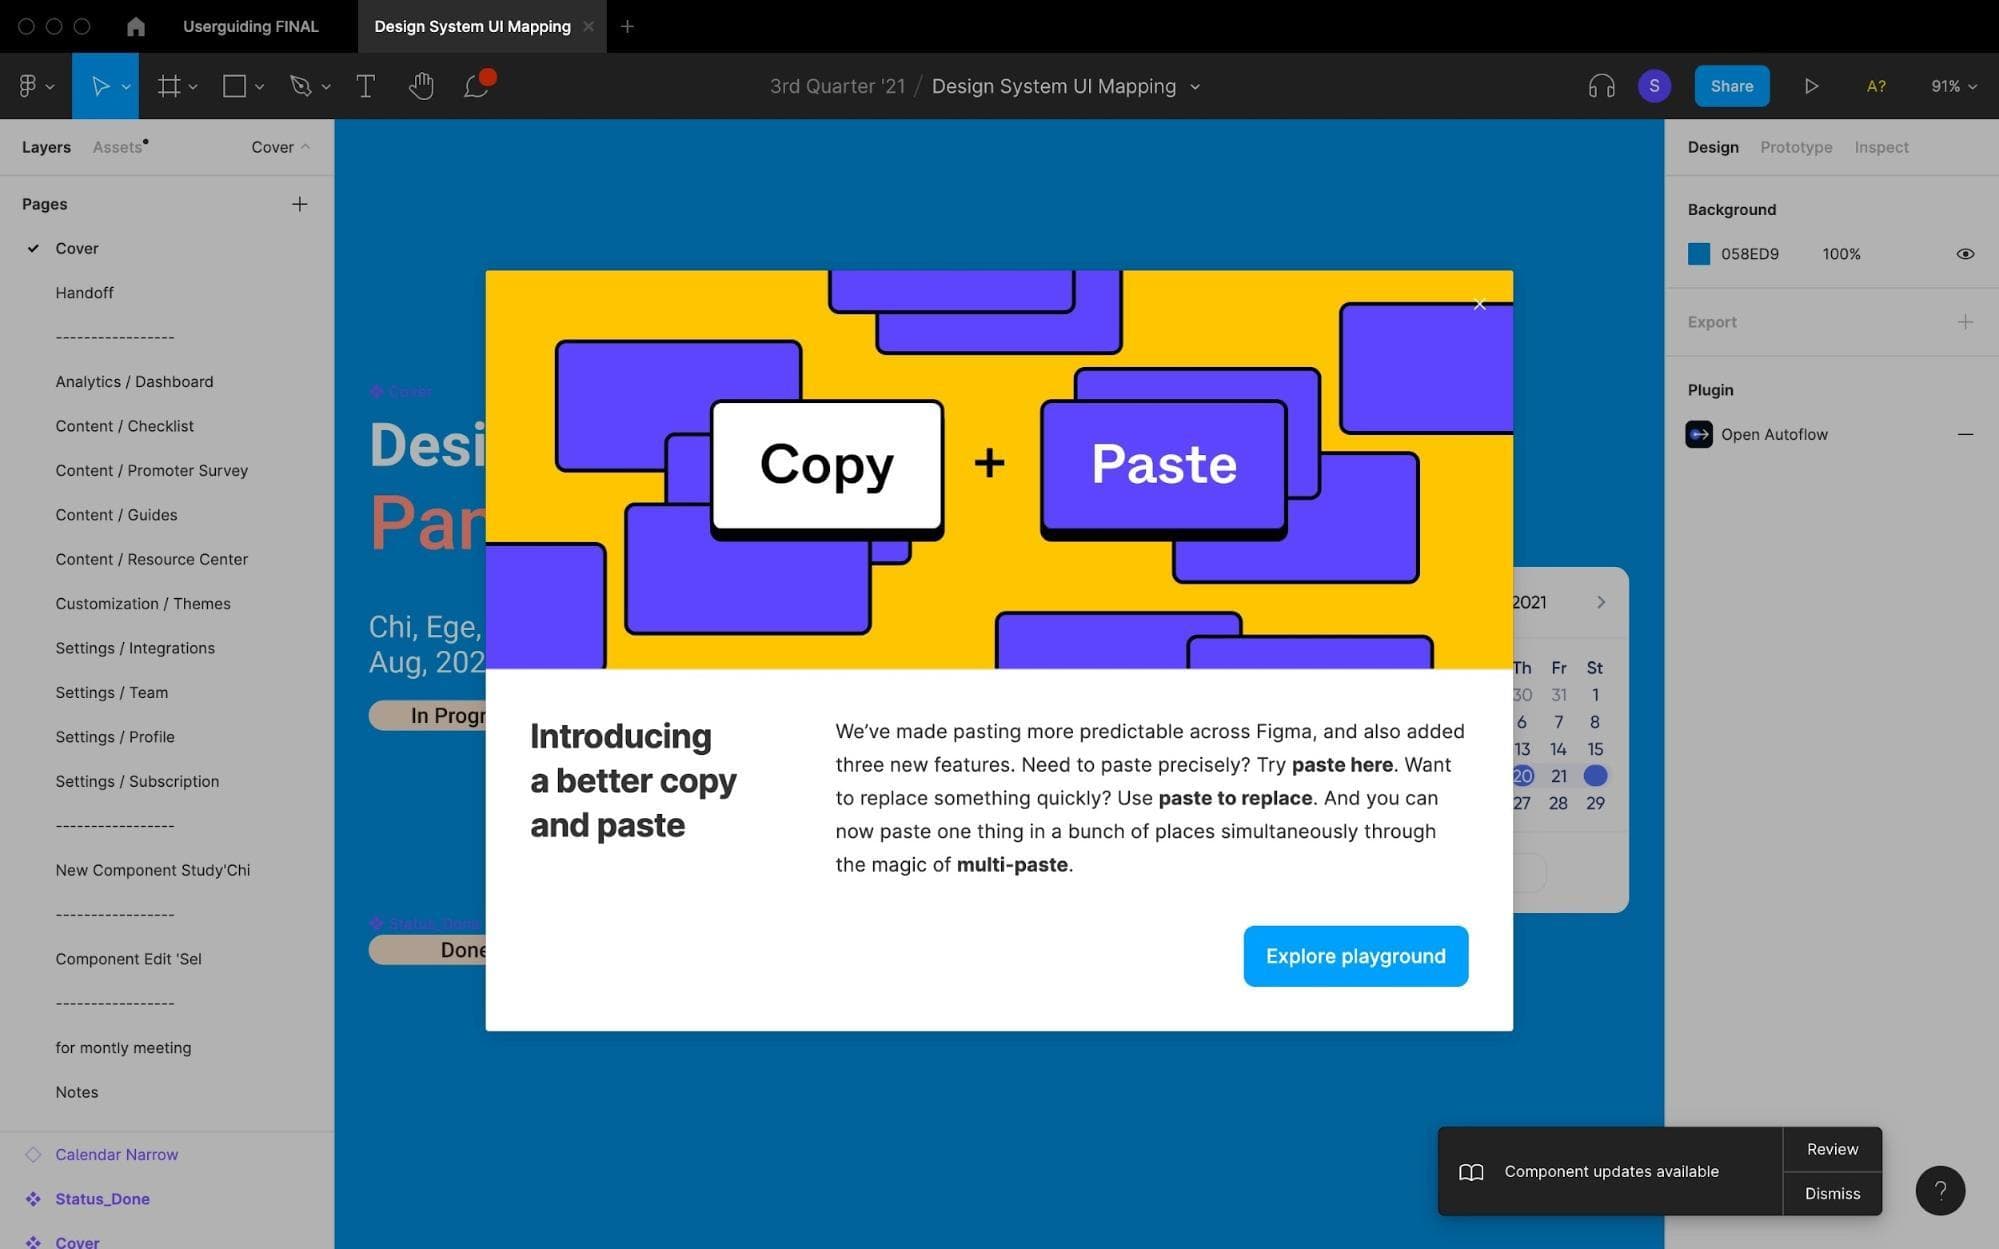This screenshot has width=1999, height=1249.
Task: Click the Explore playground button
Action: pos(1355,956)
